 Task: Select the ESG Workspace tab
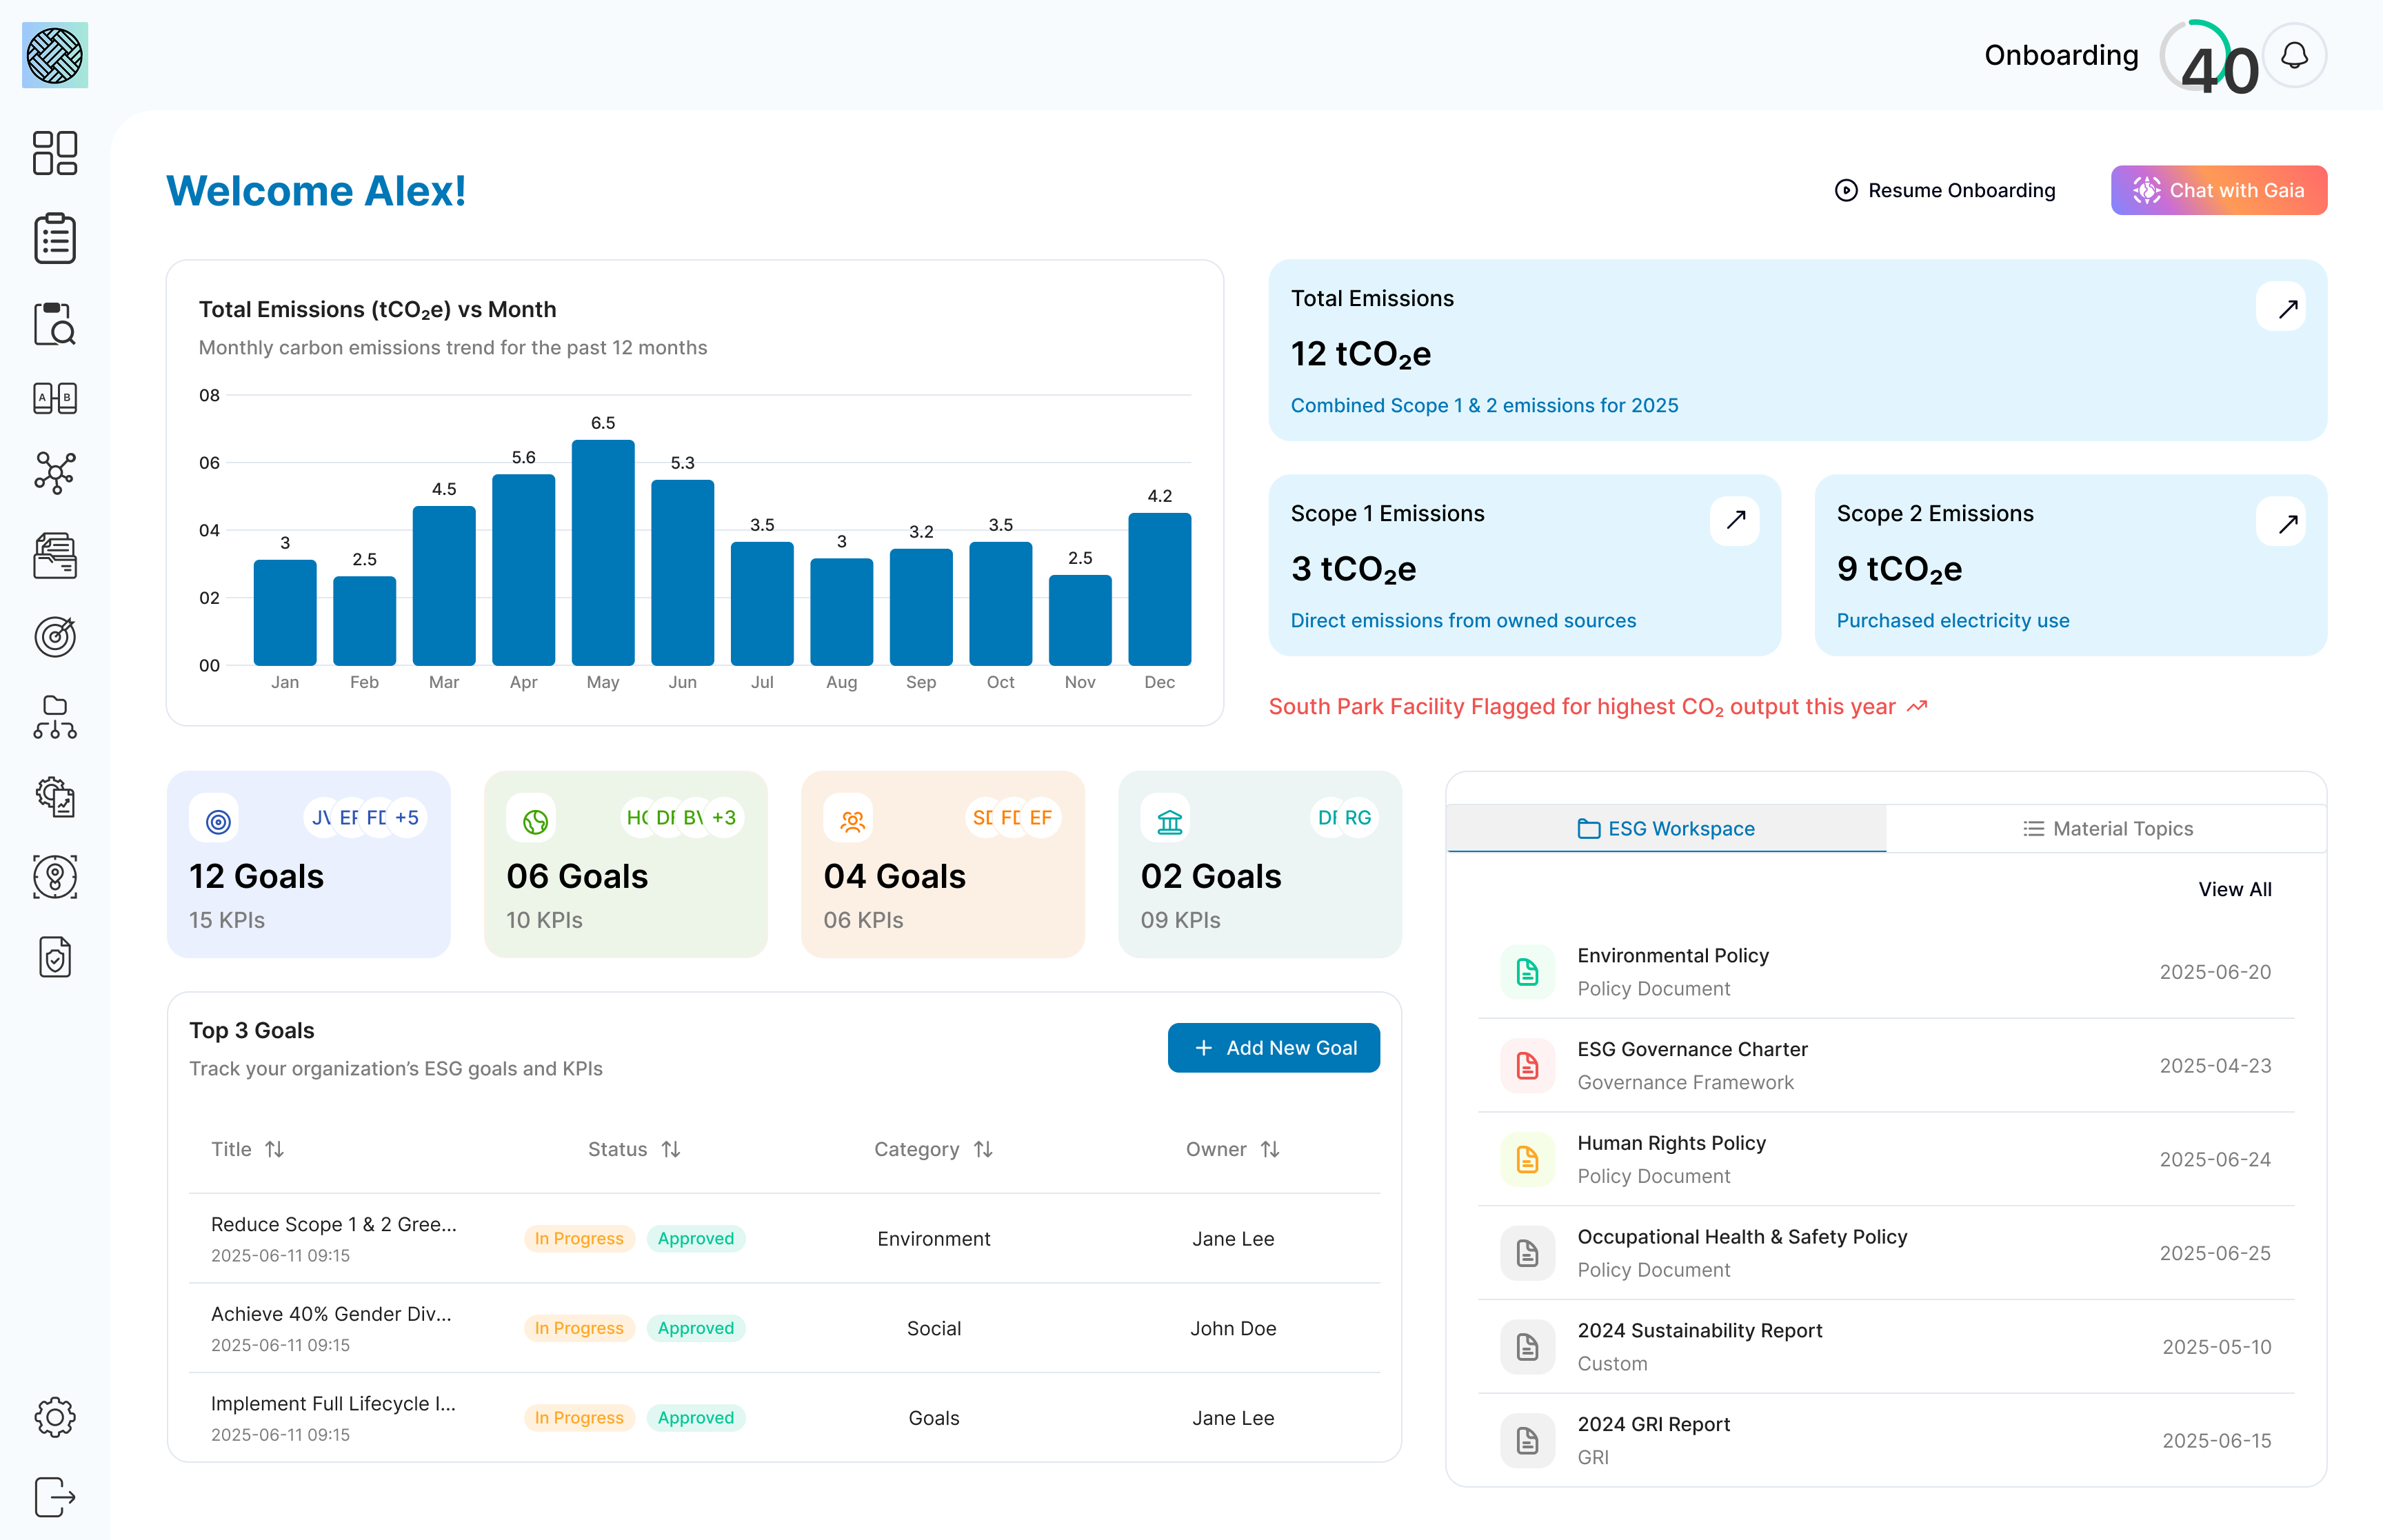point(1666,828)
